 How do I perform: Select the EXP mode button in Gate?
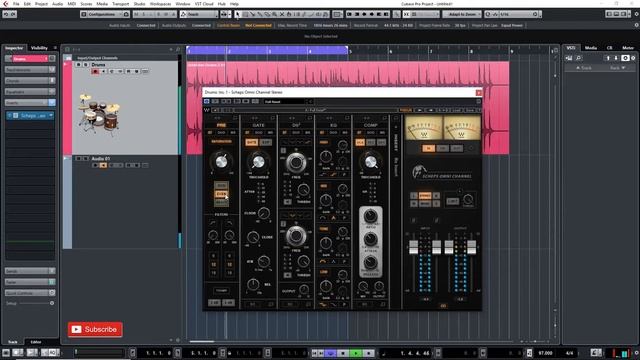tap(266, 142)
